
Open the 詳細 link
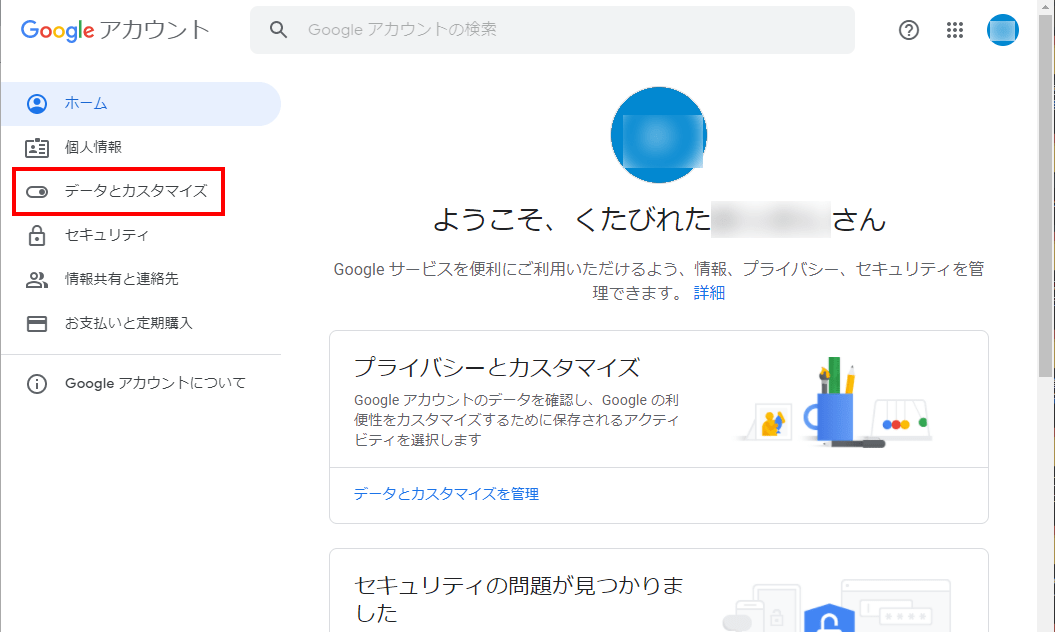pos(709,293)
